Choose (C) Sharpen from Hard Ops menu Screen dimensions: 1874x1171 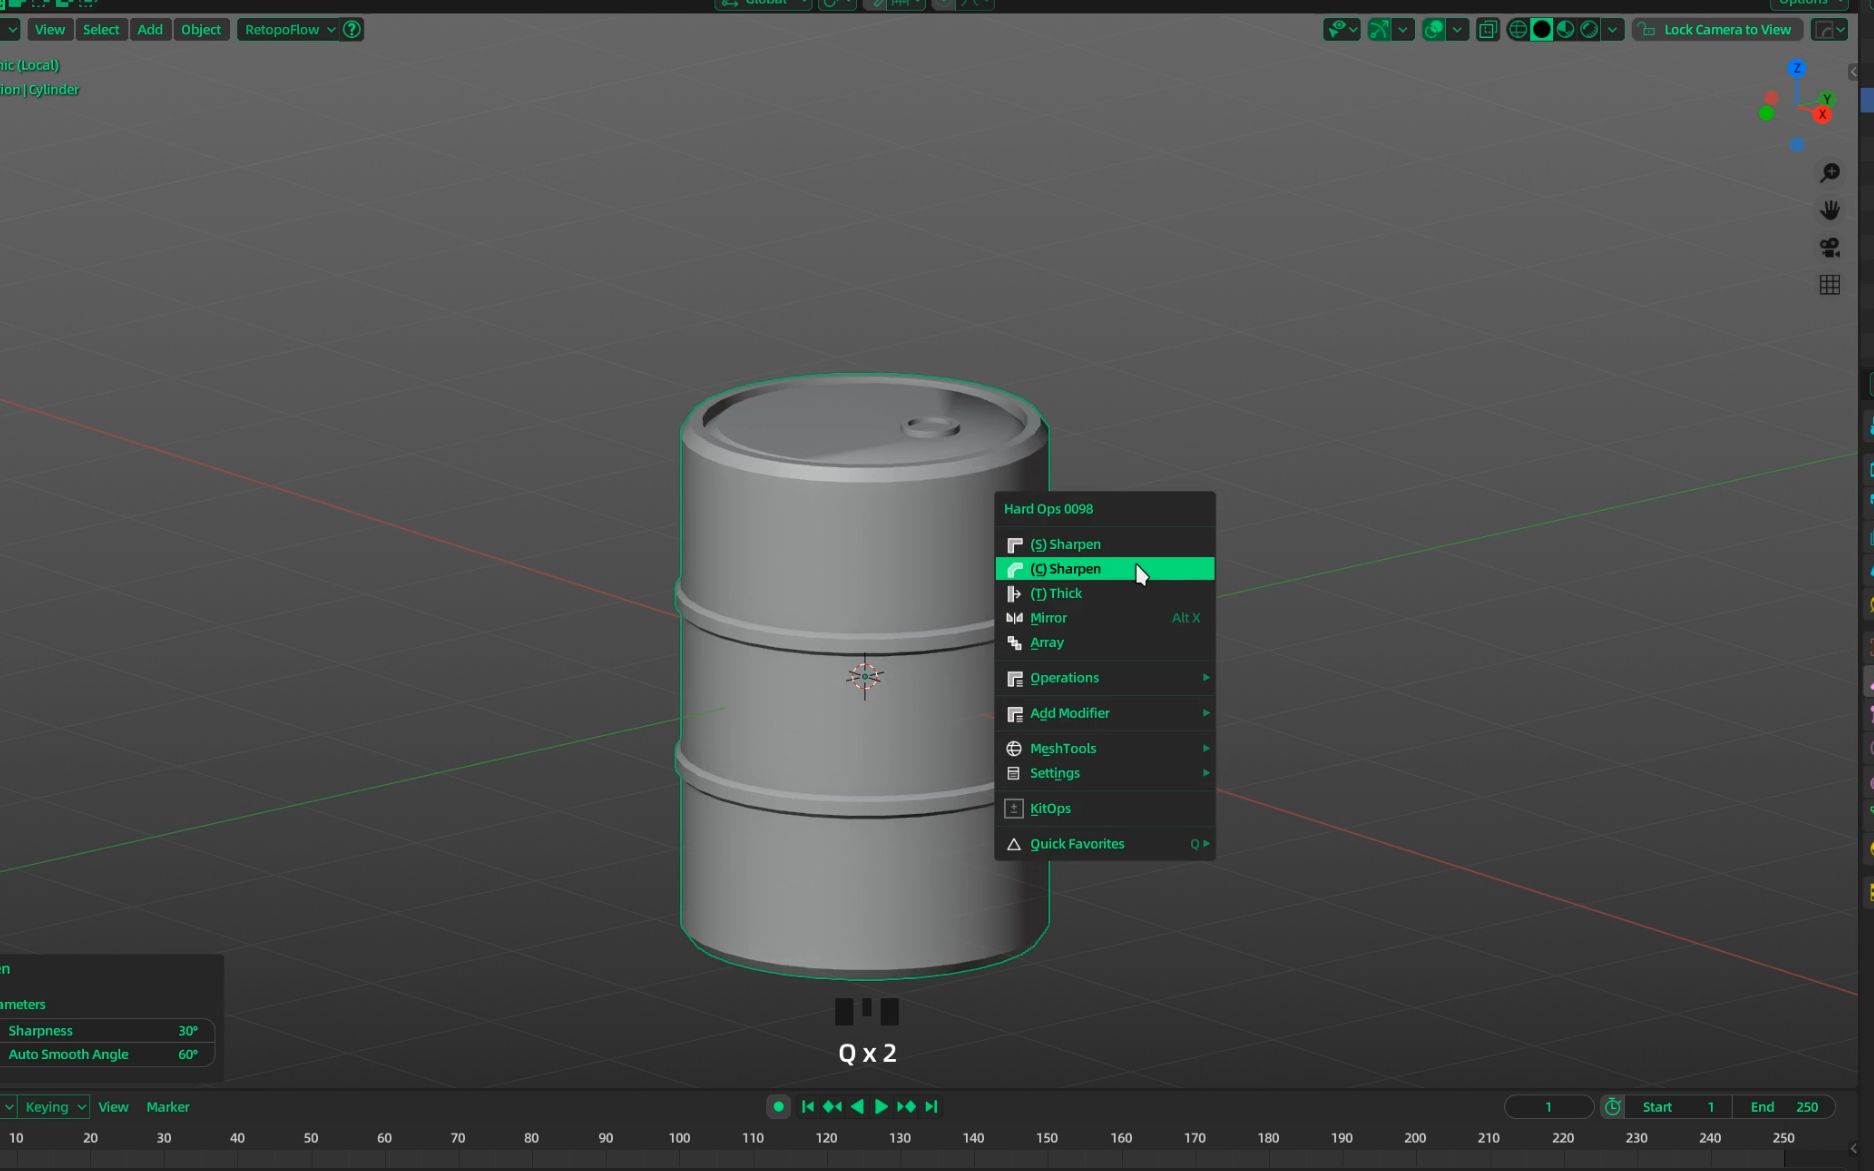point(1075,568)
